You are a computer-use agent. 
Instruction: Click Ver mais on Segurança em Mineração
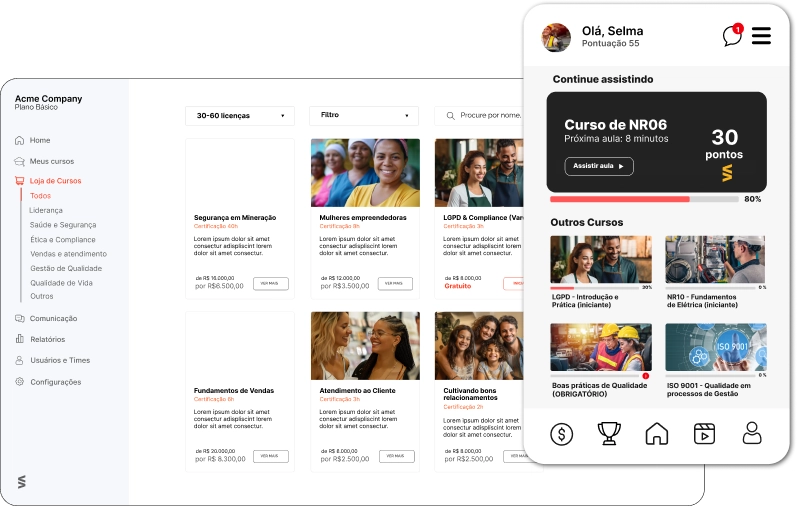270,284
